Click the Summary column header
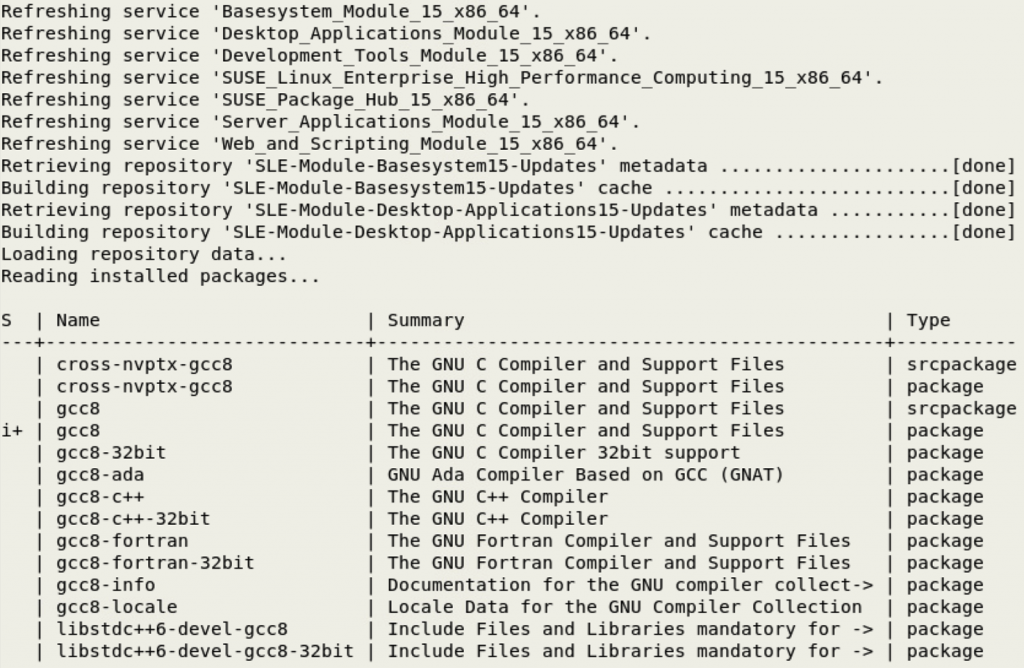Image resolution: width=1024 pixels, height=668 pixels. click(x=426, y=320)
